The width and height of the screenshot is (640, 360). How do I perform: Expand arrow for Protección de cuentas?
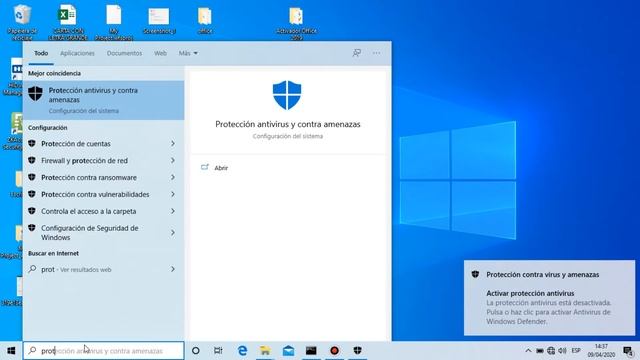(x=173, y=144)
